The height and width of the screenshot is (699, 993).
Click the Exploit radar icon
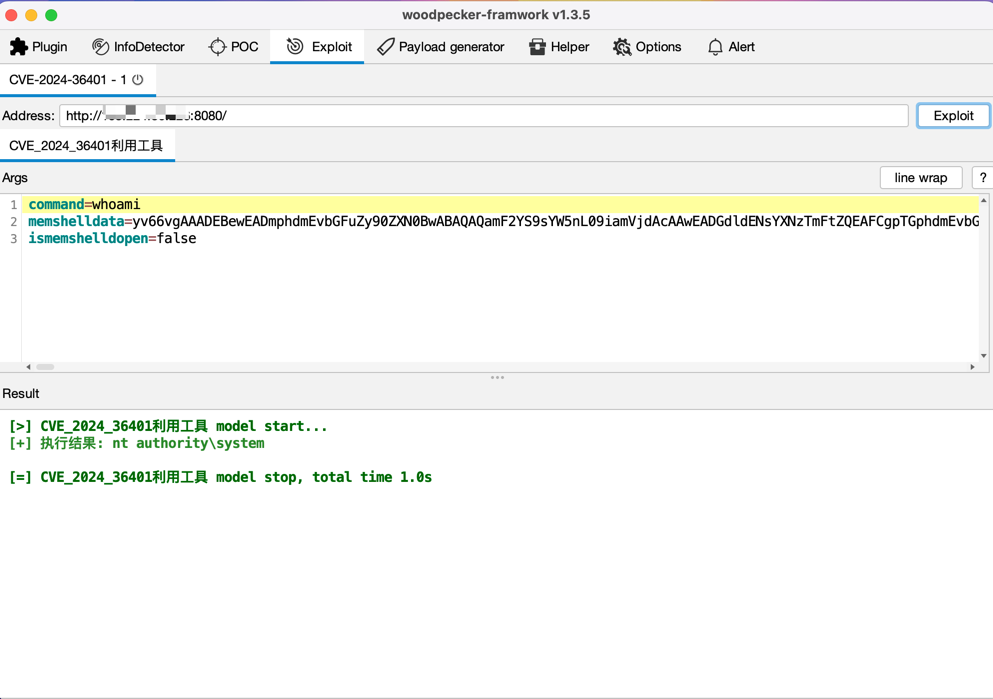tap(295, 46)
